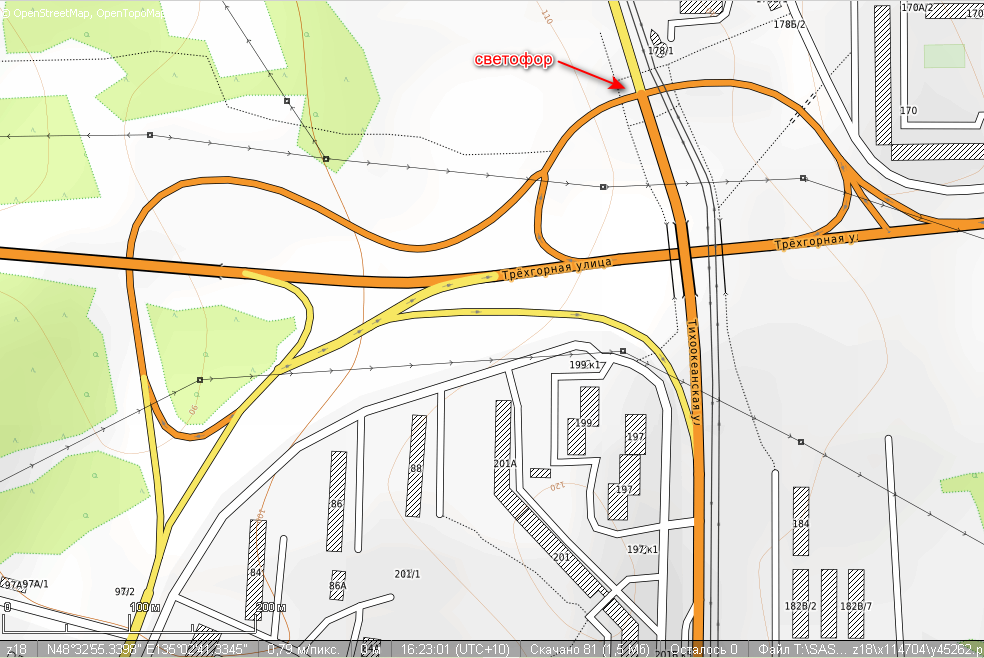Click building 170 label
Viewport: 984px width, 658px height.
tap(908, 110)
